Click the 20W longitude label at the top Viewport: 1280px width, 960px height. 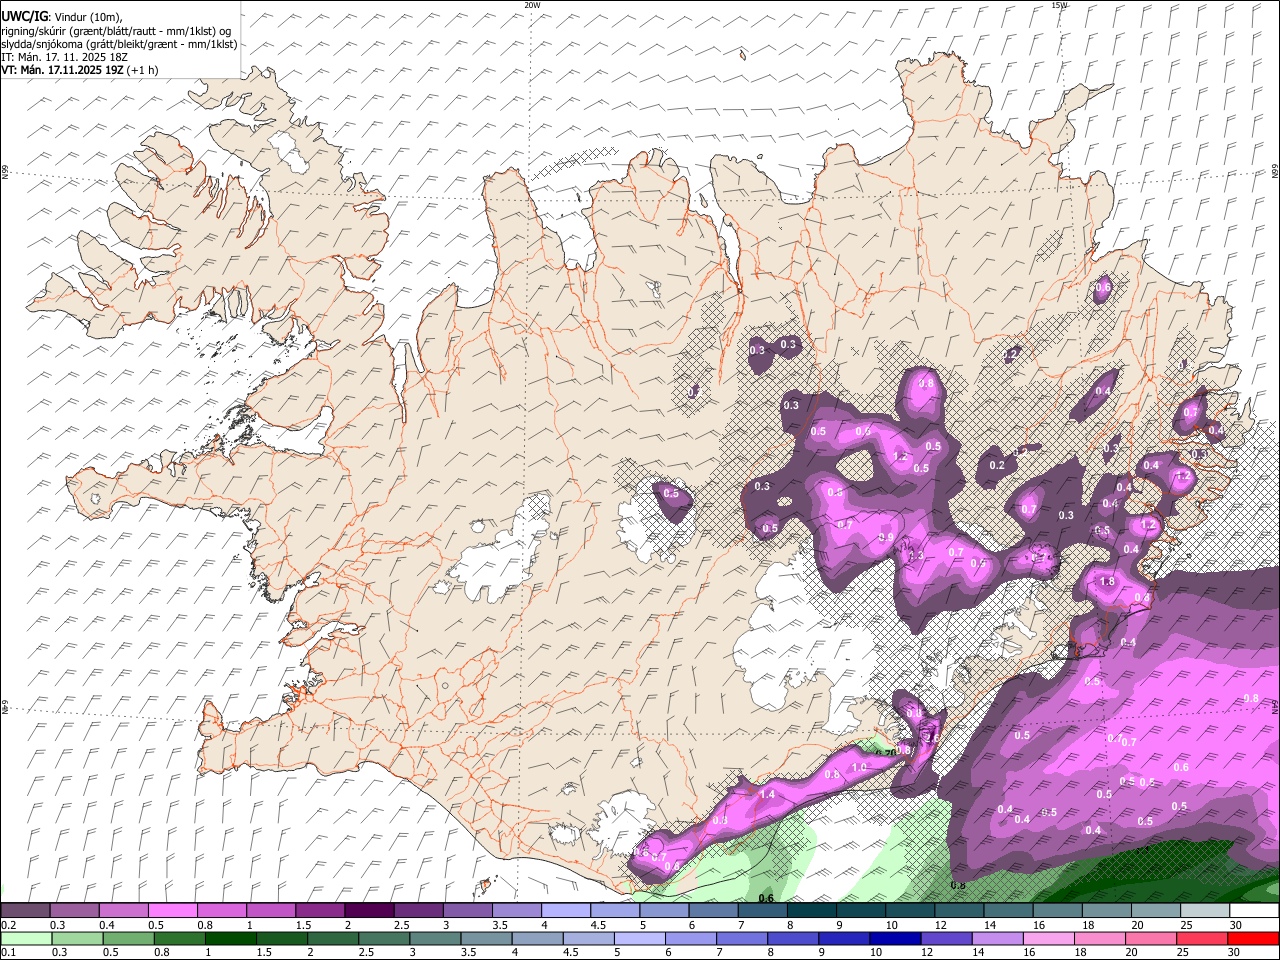pos(532,5)
